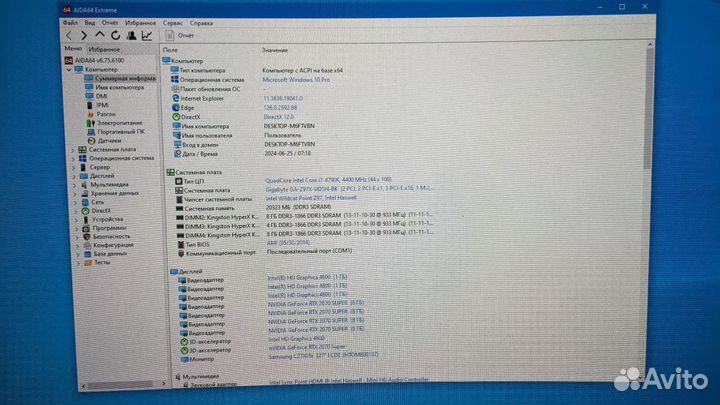Sort by the Поле column header
Image resolution: width=720 pixels, height=405 pixels.
coord(170,50)
